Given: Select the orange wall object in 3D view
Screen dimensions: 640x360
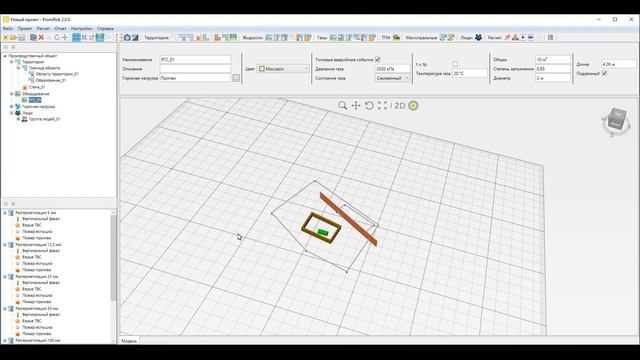Looking at the screenshot, I should 349,220.
